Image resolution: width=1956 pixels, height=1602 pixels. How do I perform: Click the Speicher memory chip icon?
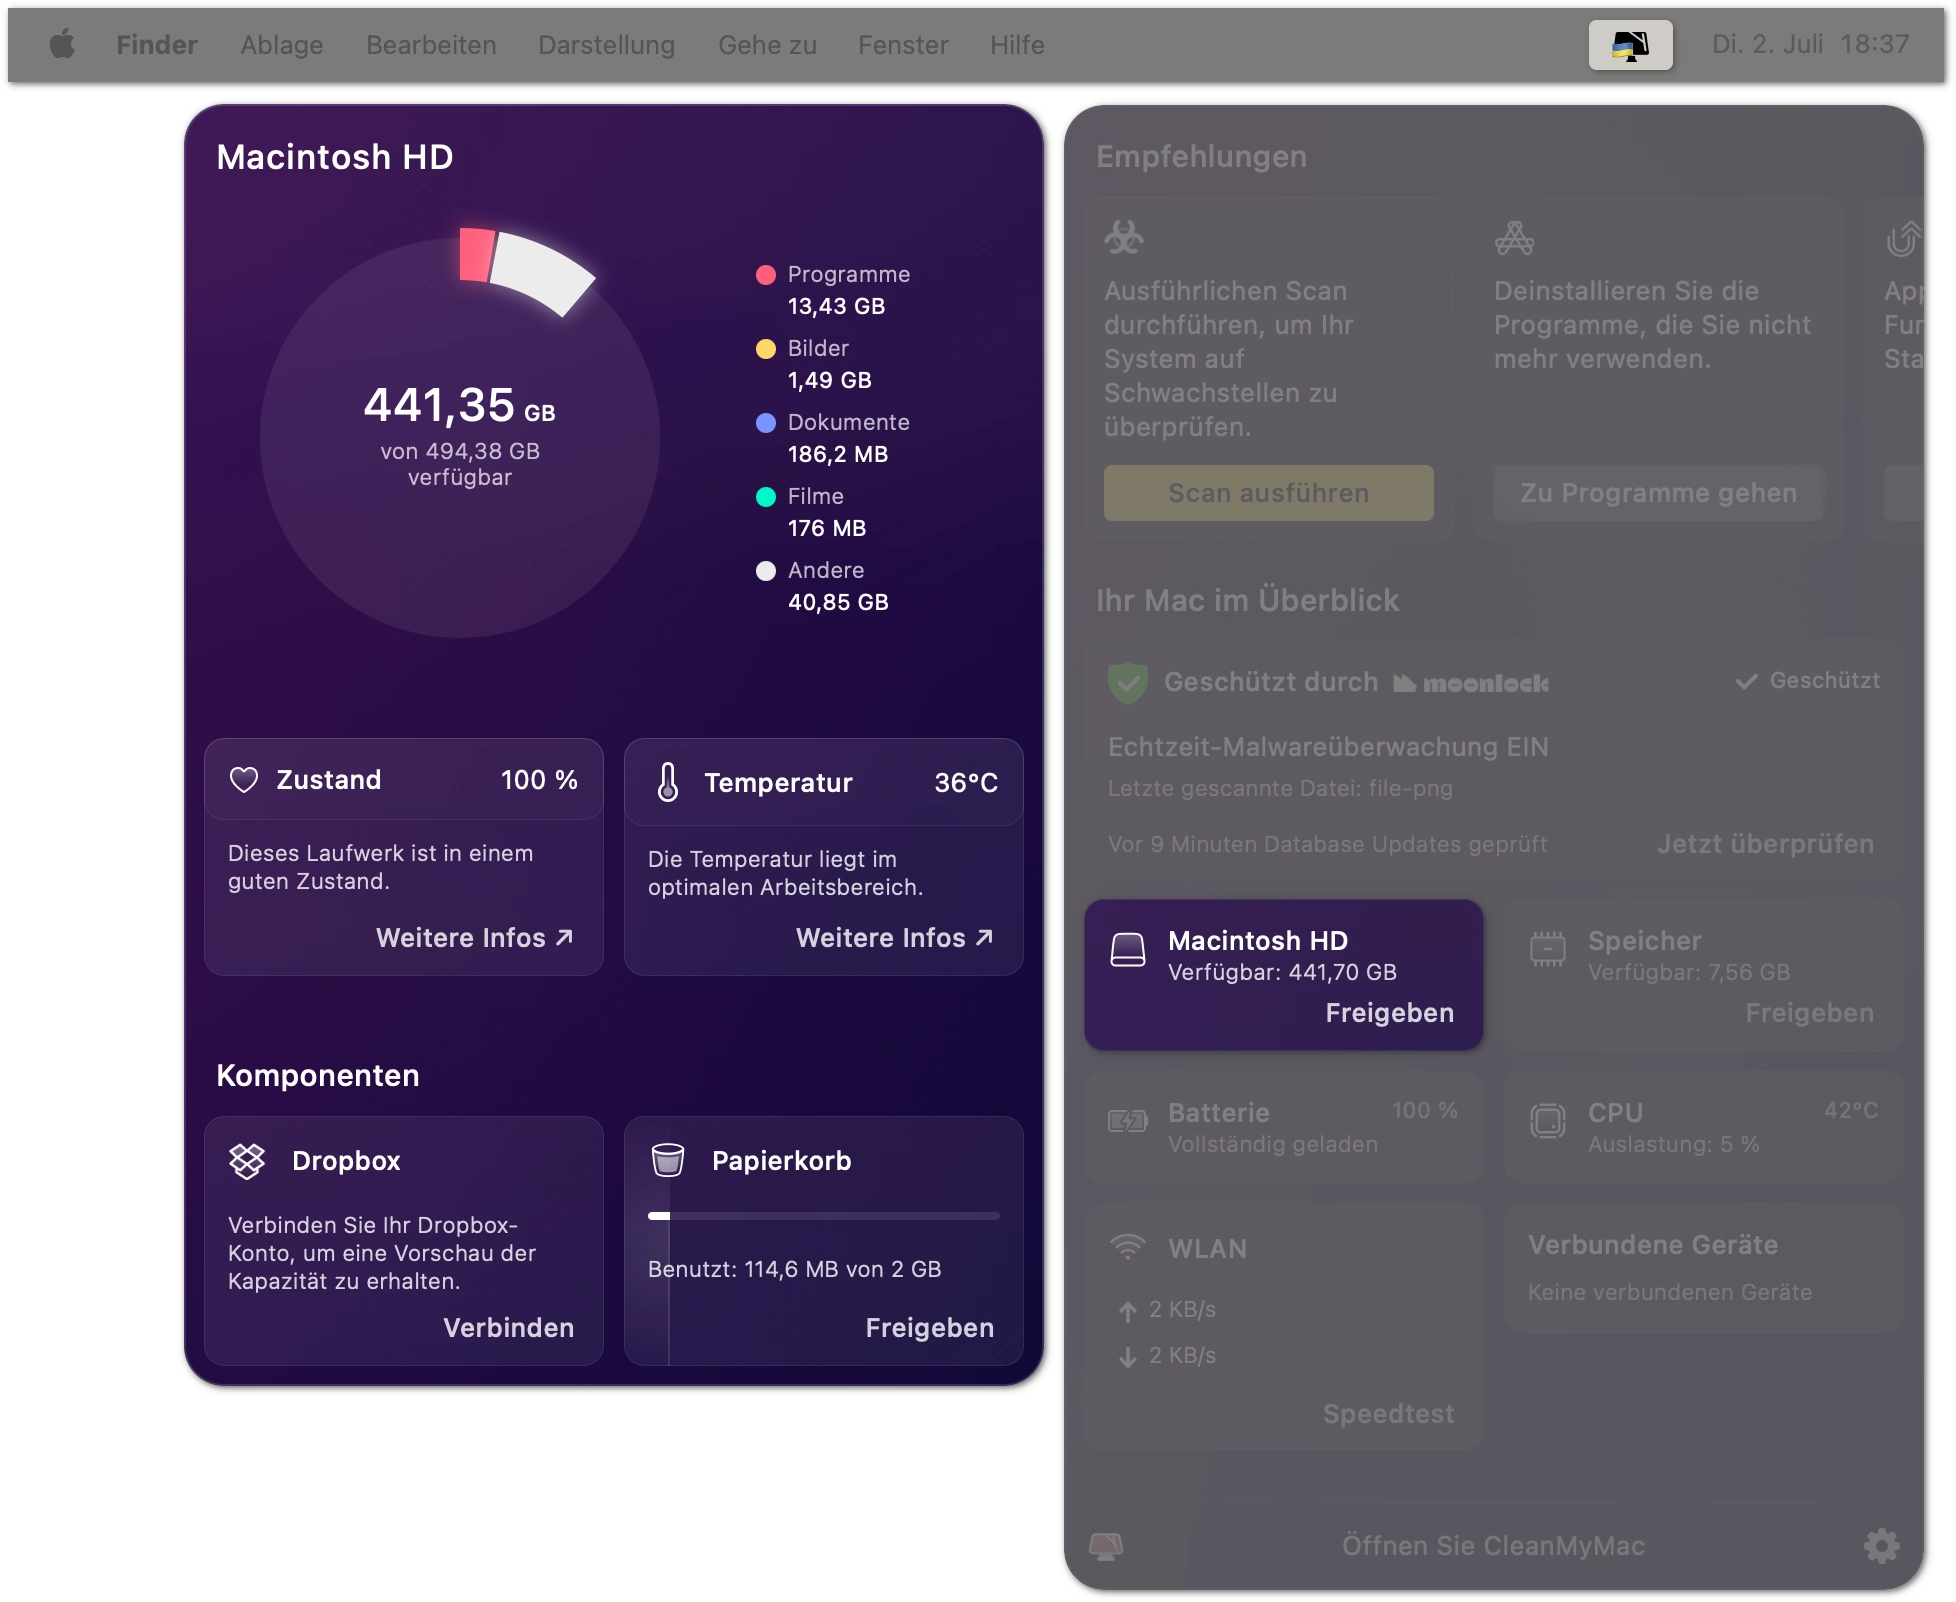pyautogui.click(x=1548, y=948)
